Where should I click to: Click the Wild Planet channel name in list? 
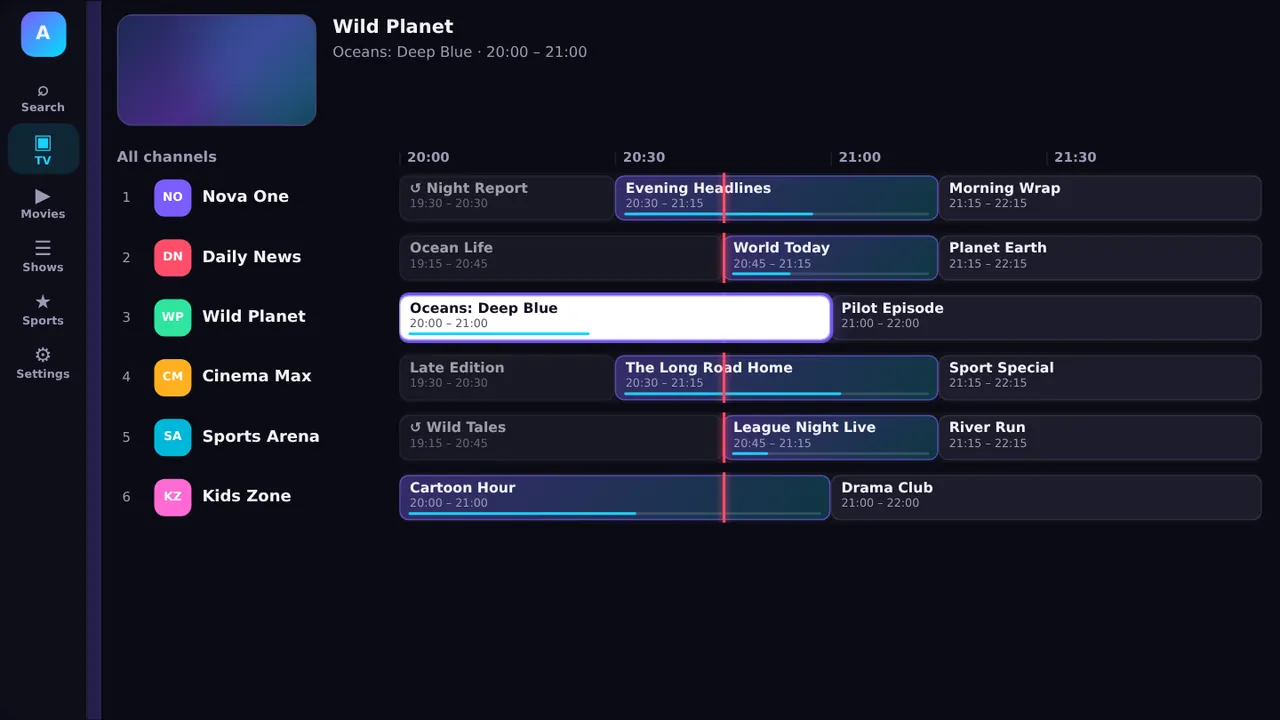pos(254,317)
